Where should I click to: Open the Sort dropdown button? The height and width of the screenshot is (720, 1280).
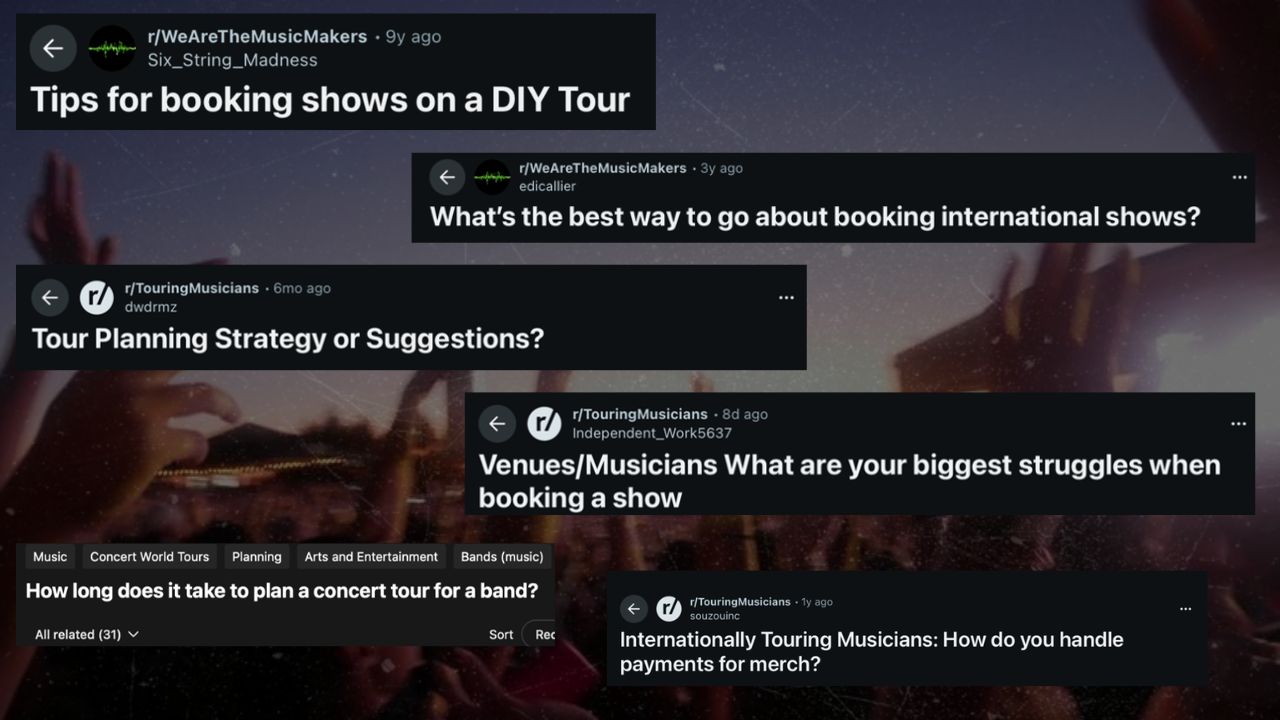pyautogui.click(x=538, y=634)
